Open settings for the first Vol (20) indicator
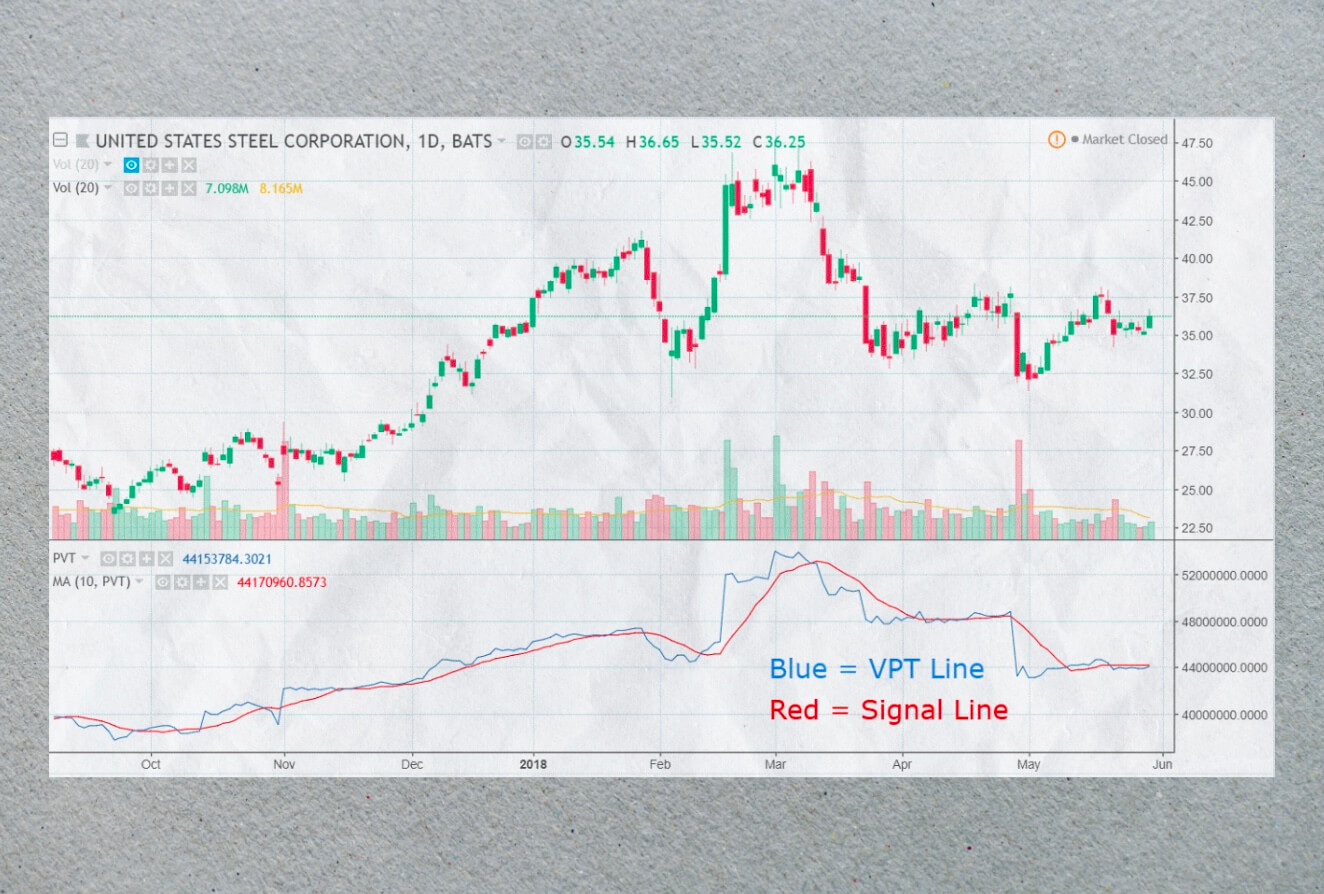The width and height of the screenshot is (1324, 894). point(151,165)
